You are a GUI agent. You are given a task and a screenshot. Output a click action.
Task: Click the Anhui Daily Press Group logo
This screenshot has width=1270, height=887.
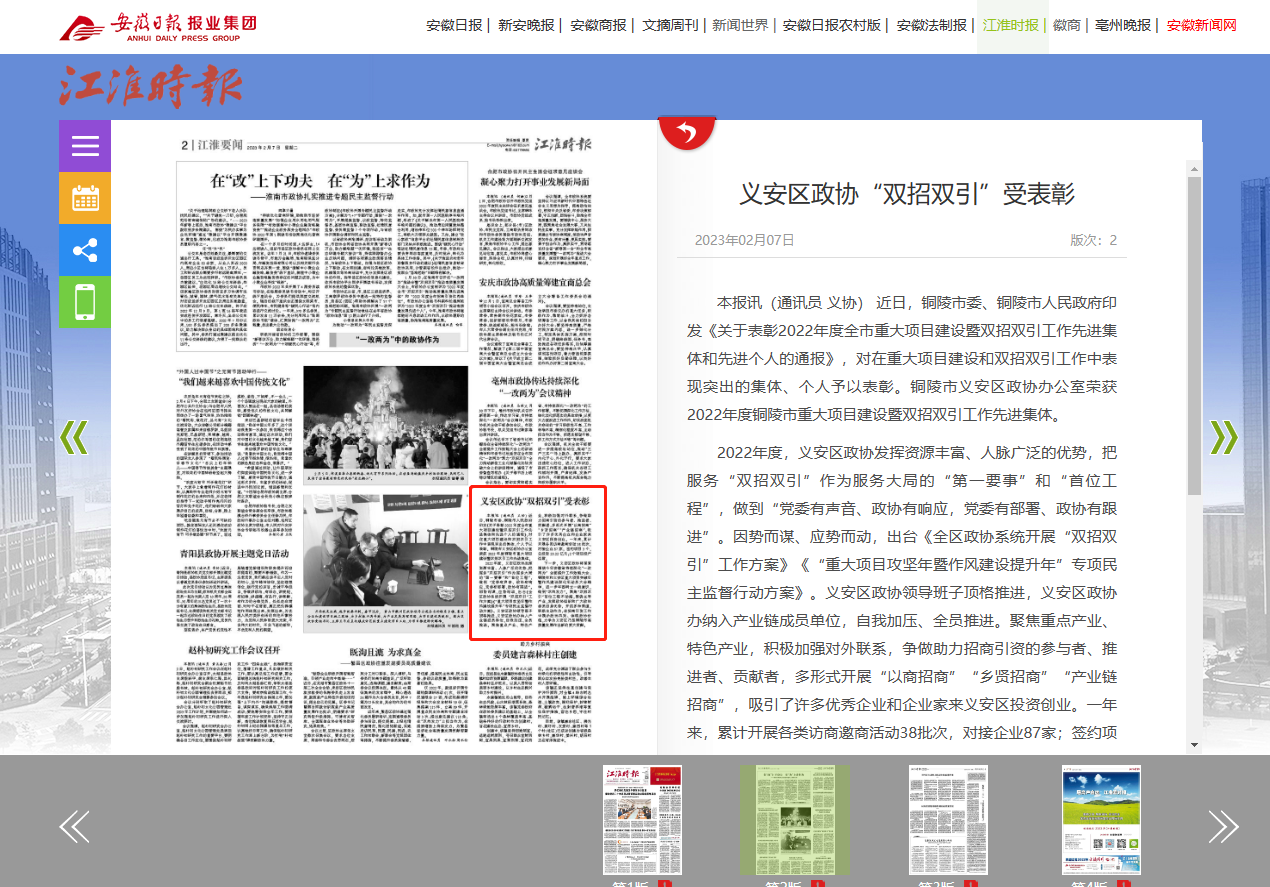[158, 27]
